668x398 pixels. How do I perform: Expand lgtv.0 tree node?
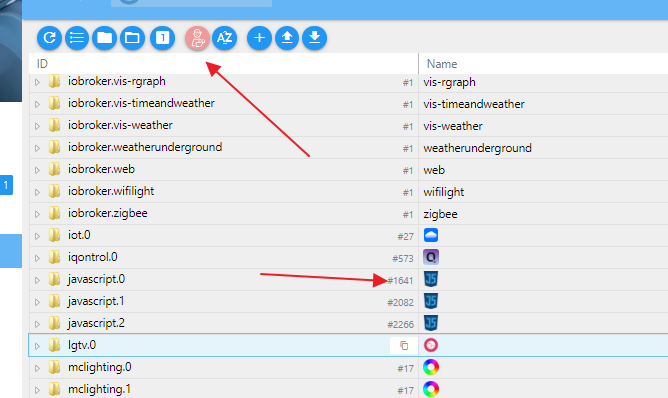(x=37, y=346)
